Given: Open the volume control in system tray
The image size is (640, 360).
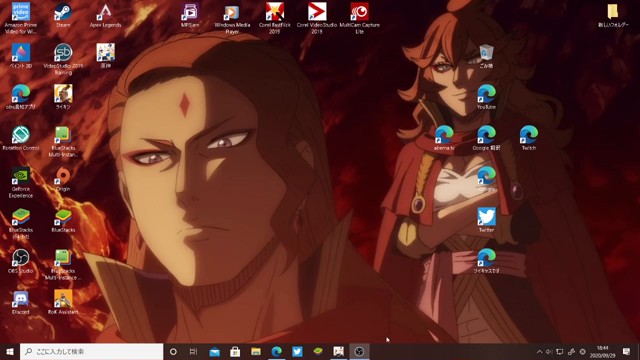Looking at the screenshot, I should (549, 351).
